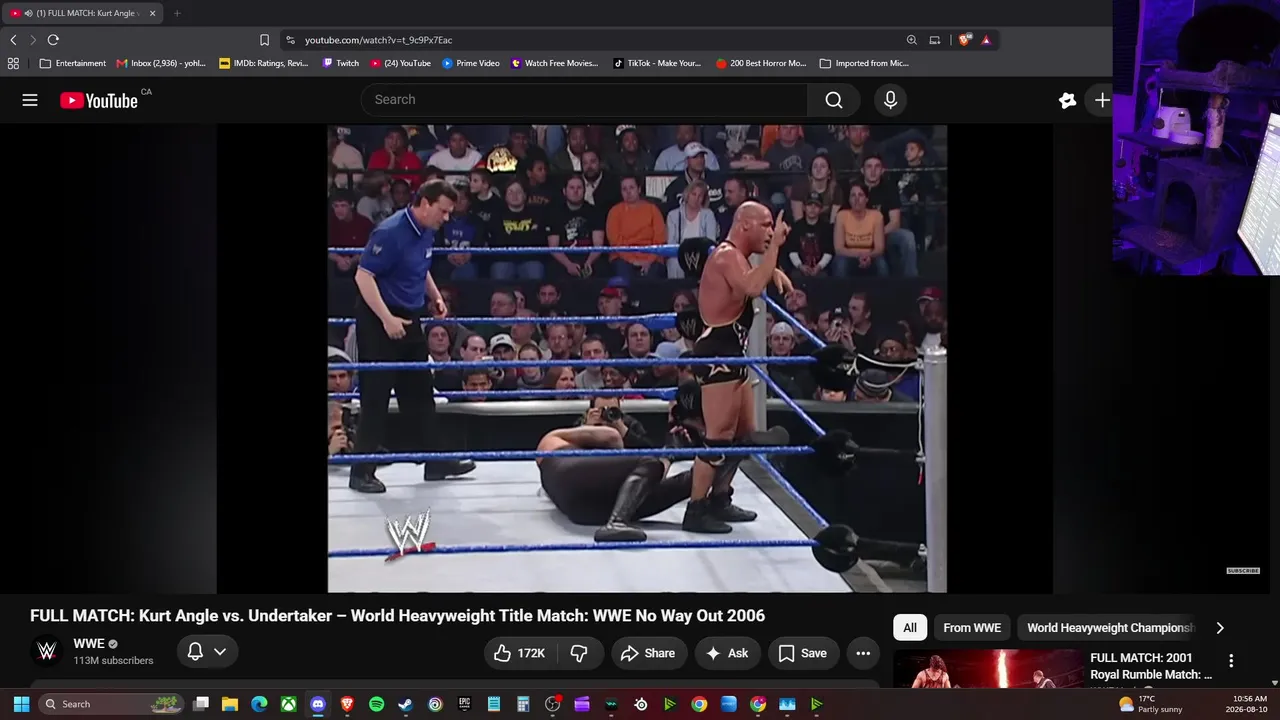
Task: Click the browser address bar URL
Action: coord(379,40)
